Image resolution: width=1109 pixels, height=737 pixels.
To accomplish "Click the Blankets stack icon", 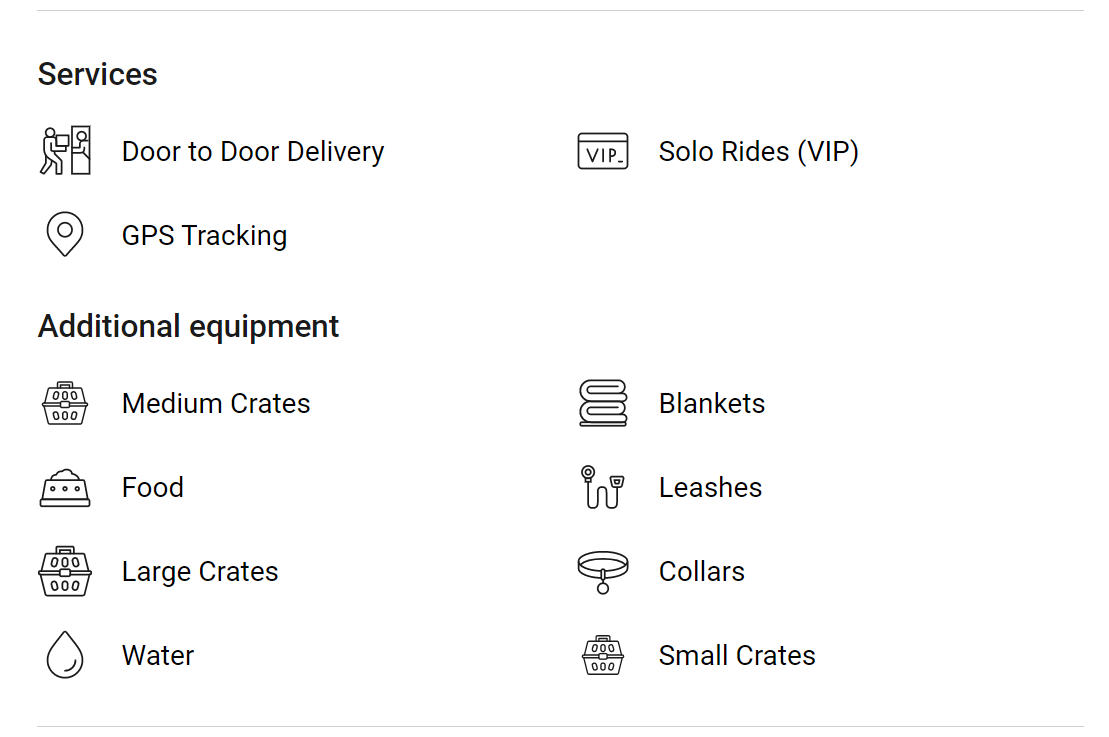I will point(603,403).
